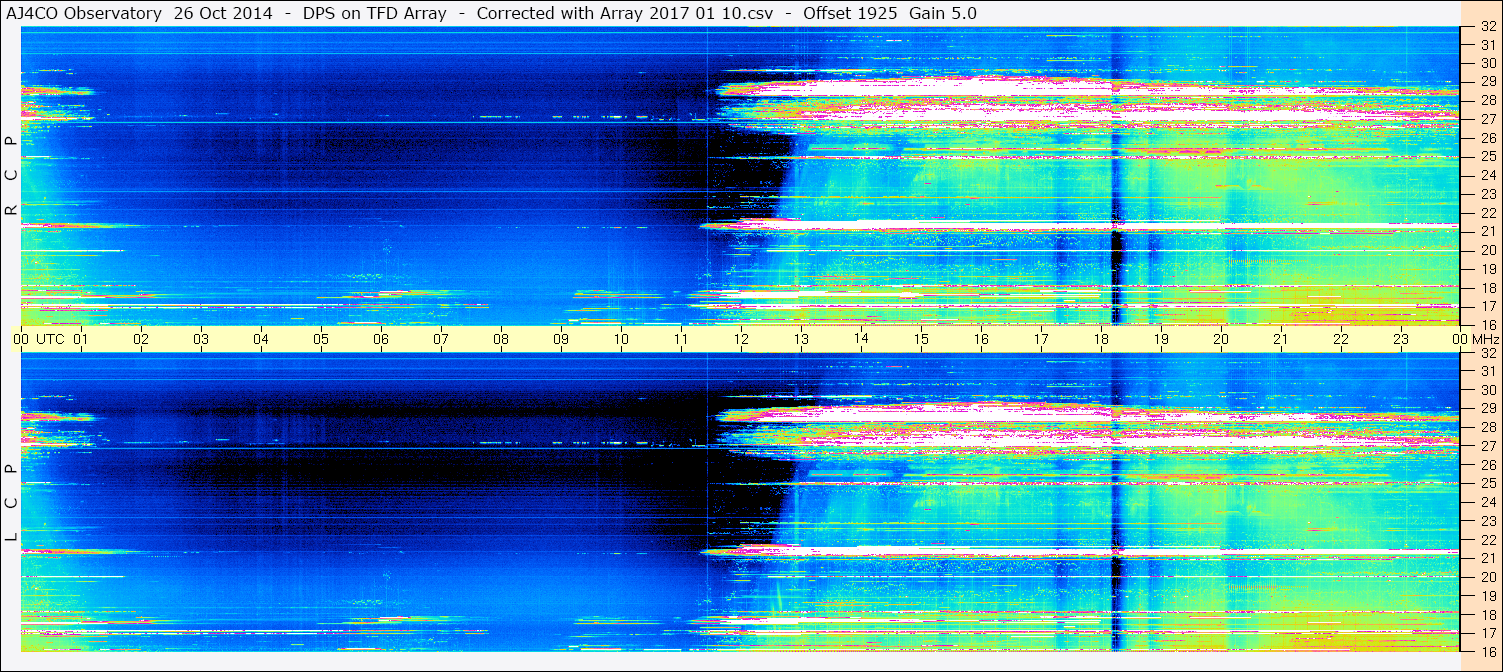Click the 05 hour tick label
The height and width of the screenshot is (672, 1503).
(321, 339)
